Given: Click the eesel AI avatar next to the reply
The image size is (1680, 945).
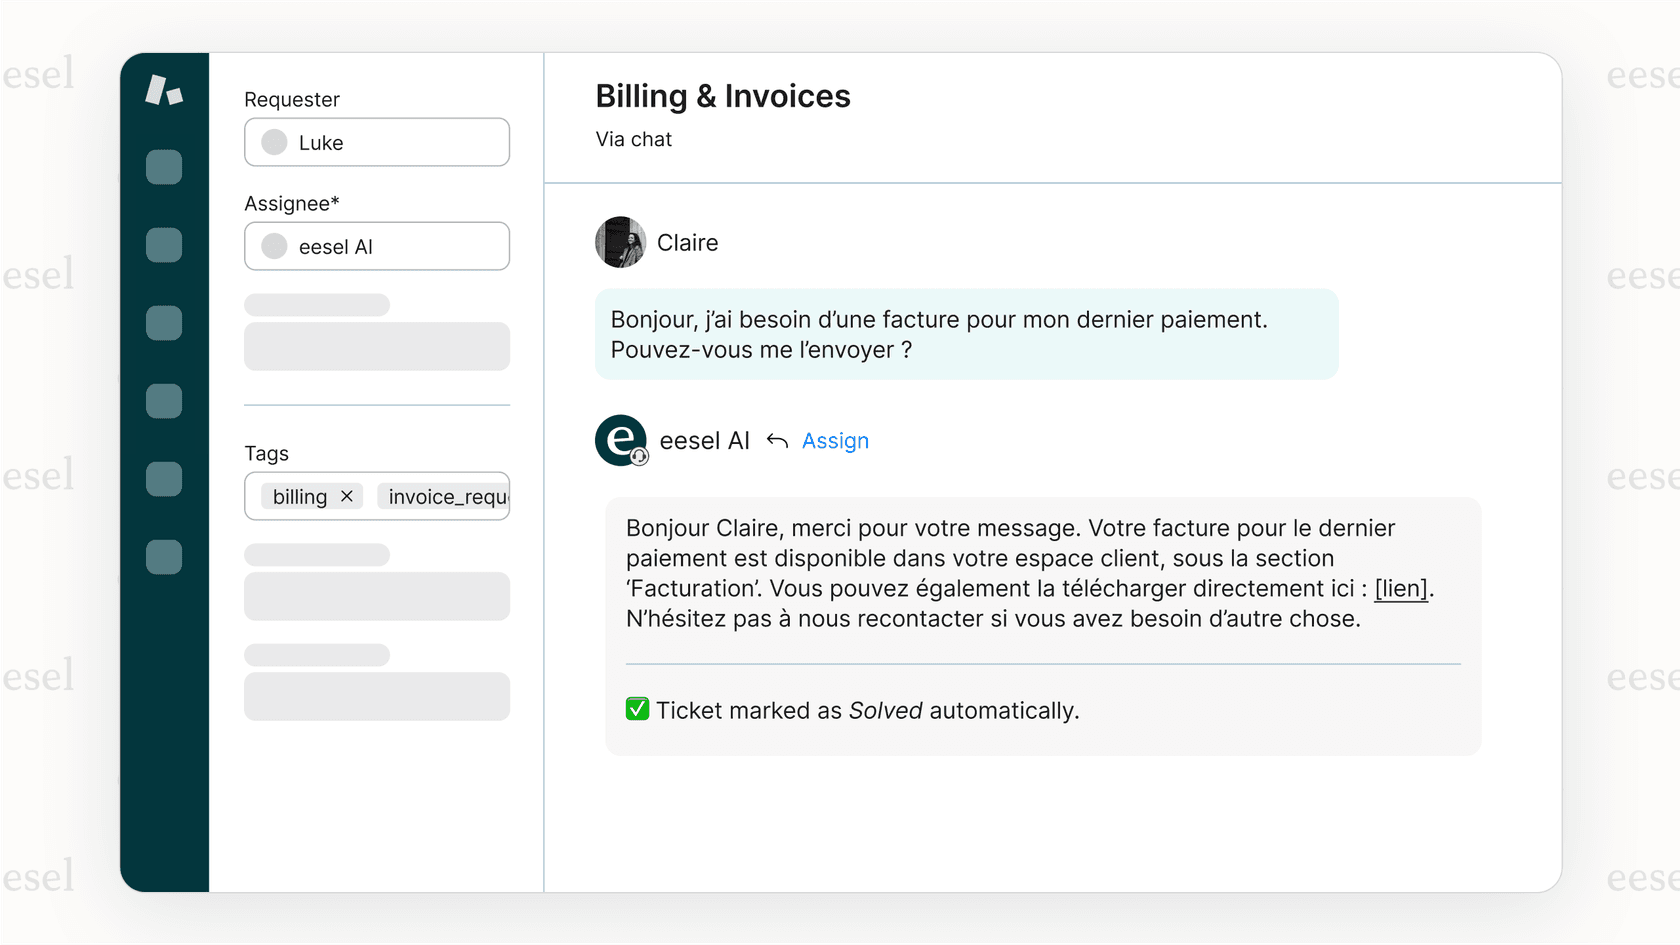Looking at the screenshot, I should coord(621,440).
